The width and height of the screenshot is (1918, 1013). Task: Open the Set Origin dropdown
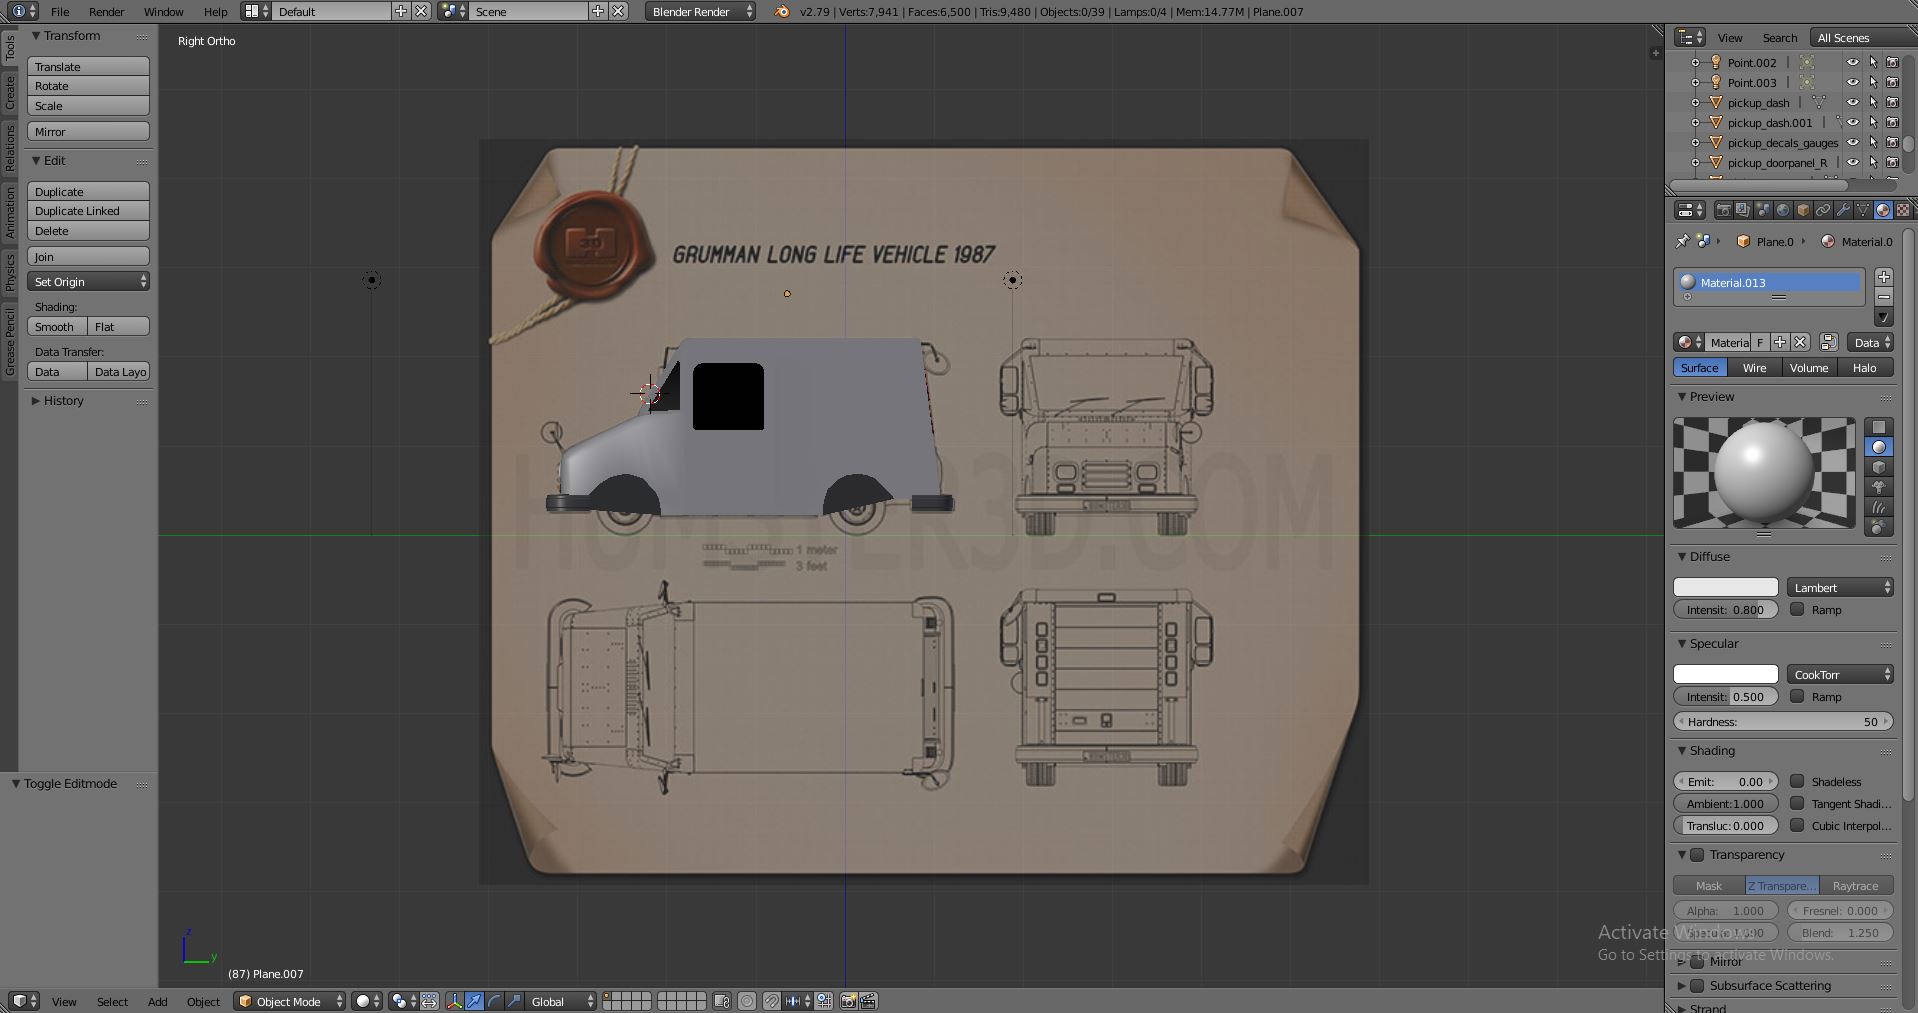(89, 281)
